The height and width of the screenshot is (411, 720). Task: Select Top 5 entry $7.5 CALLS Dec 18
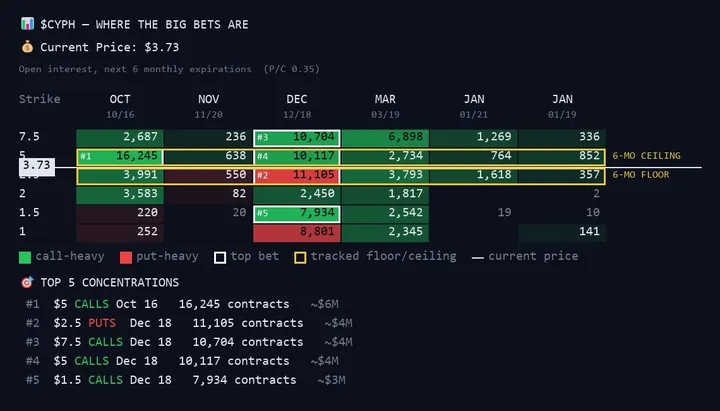(x=189, y=342)
